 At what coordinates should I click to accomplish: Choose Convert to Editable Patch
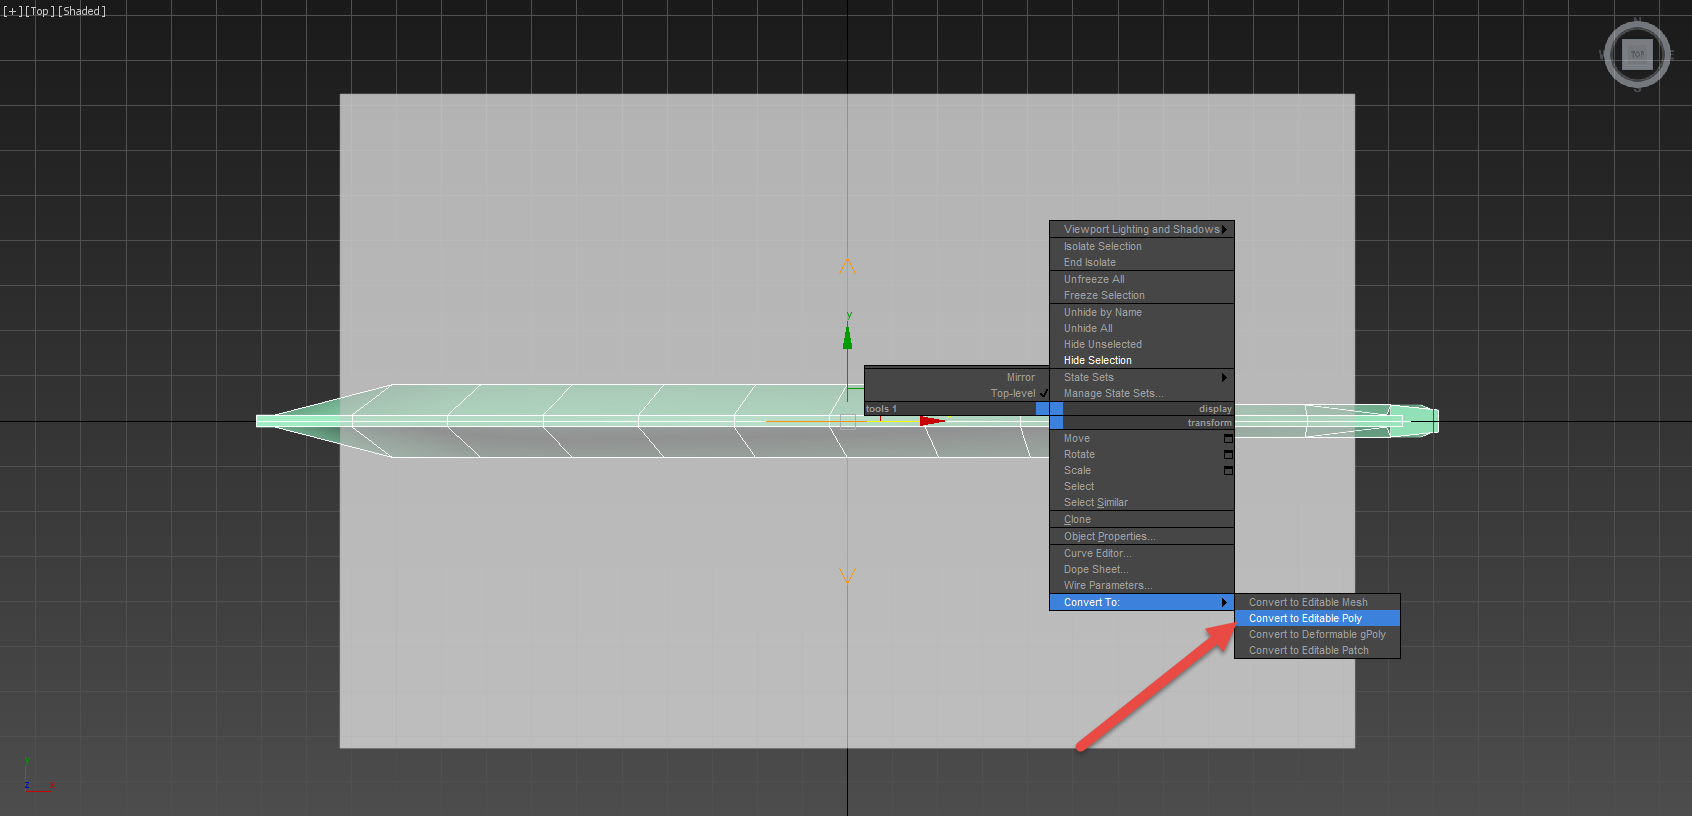[x=1317, y=651]
